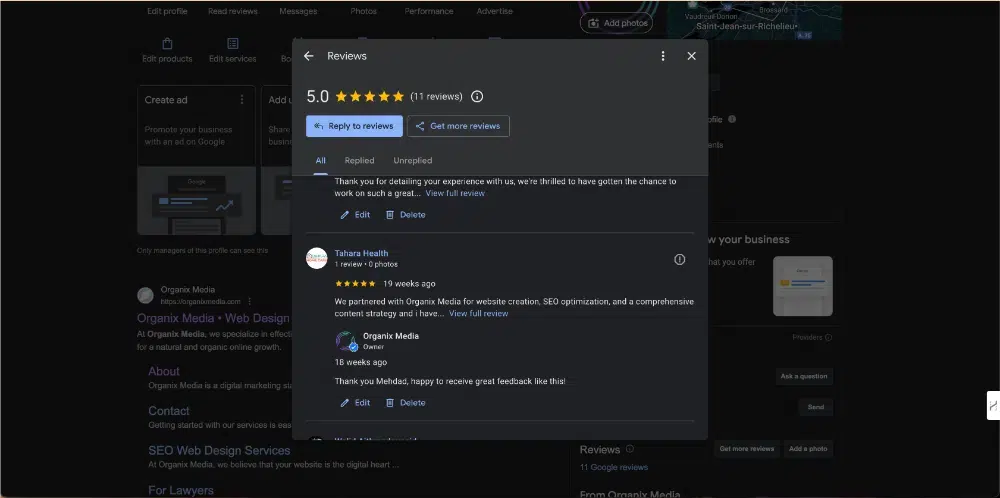Delete the reply to Mehdad
The height and width of the screenshot is (498, 1000).
point(406,403)
